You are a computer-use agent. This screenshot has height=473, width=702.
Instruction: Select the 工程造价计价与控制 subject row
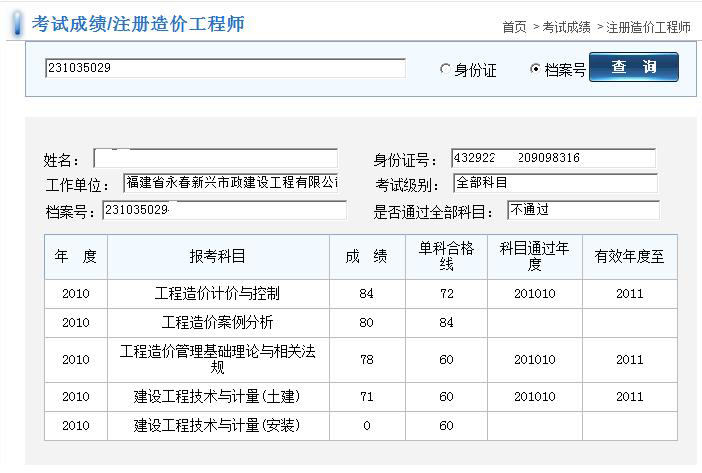tap(218, 294)
